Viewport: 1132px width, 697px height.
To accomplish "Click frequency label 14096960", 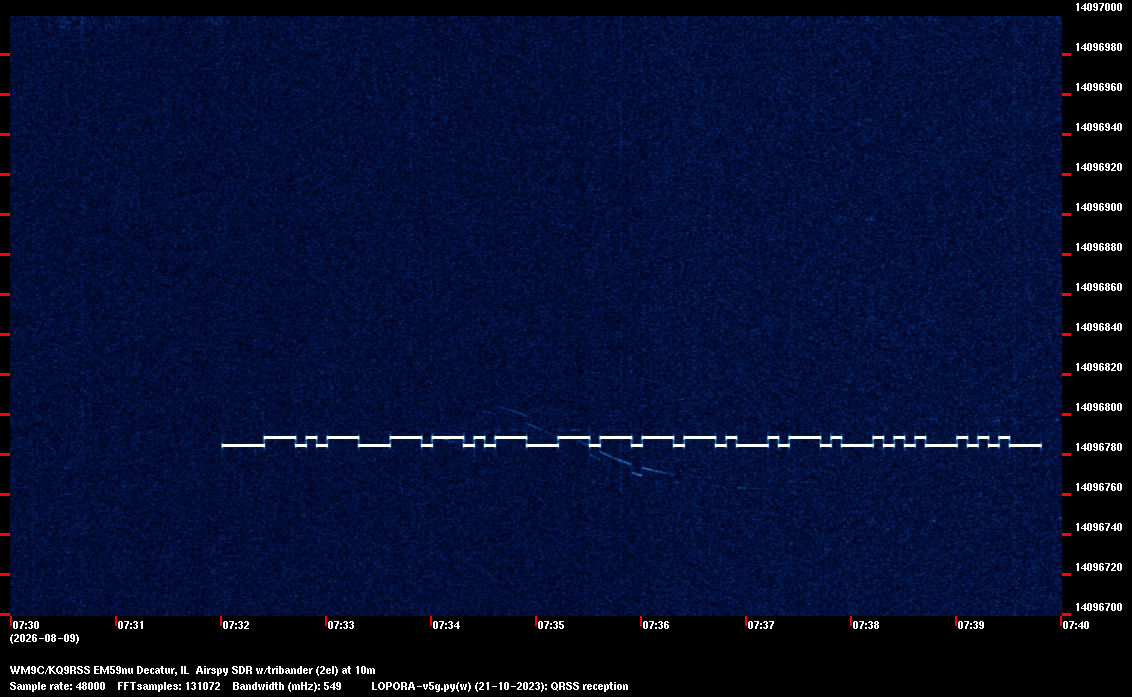I will click(x=1099, y=87).
